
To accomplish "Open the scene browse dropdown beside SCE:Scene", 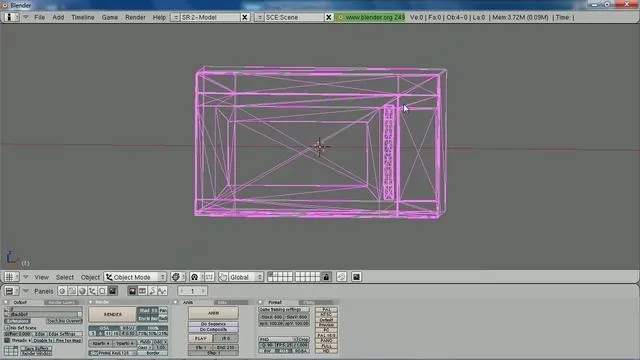I will tap(259, 17).
